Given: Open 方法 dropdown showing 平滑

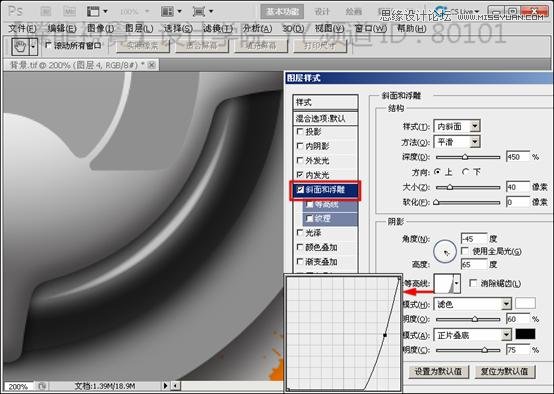Looking at the screenshot, I should [457, 142].
